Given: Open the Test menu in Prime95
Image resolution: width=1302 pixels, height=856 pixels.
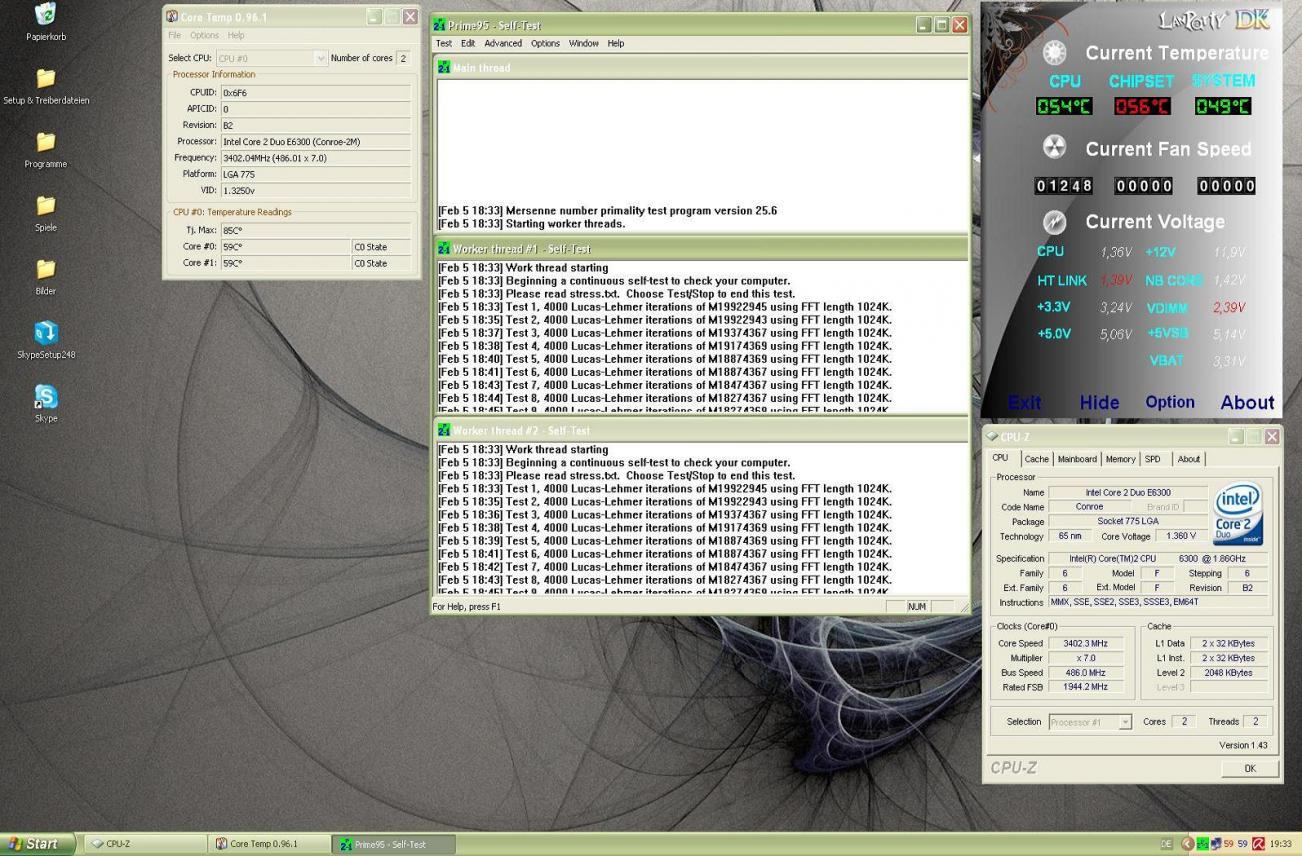Looking at the screenshot, I should pyautogui.click(x=443, y=43).
